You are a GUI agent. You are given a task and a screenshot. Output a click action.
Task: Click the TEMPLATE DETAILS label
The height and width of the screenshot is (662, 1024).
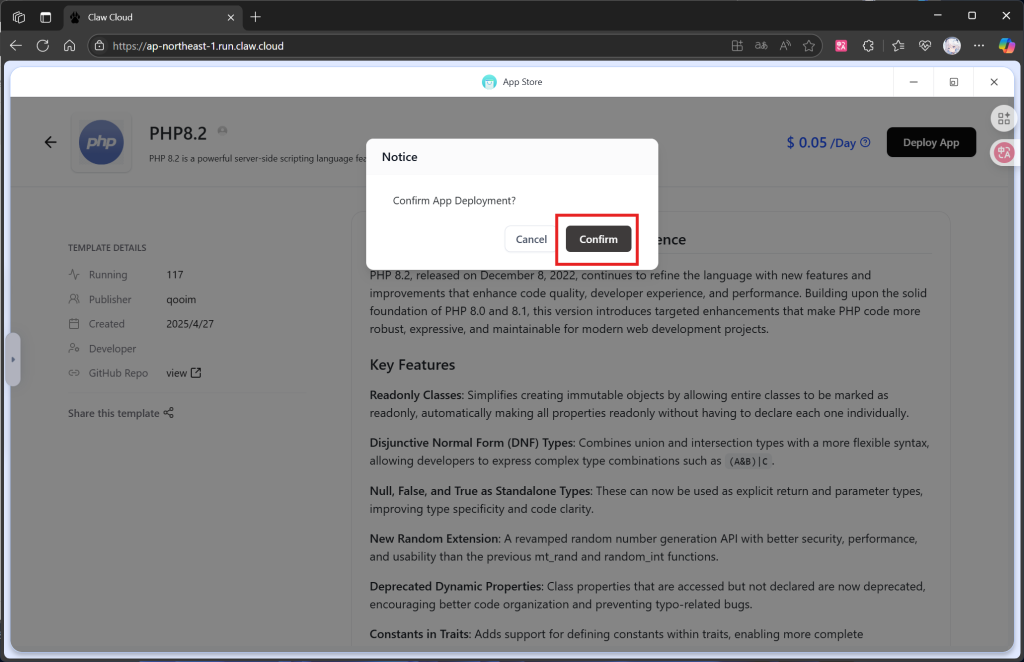click(107, 248)
